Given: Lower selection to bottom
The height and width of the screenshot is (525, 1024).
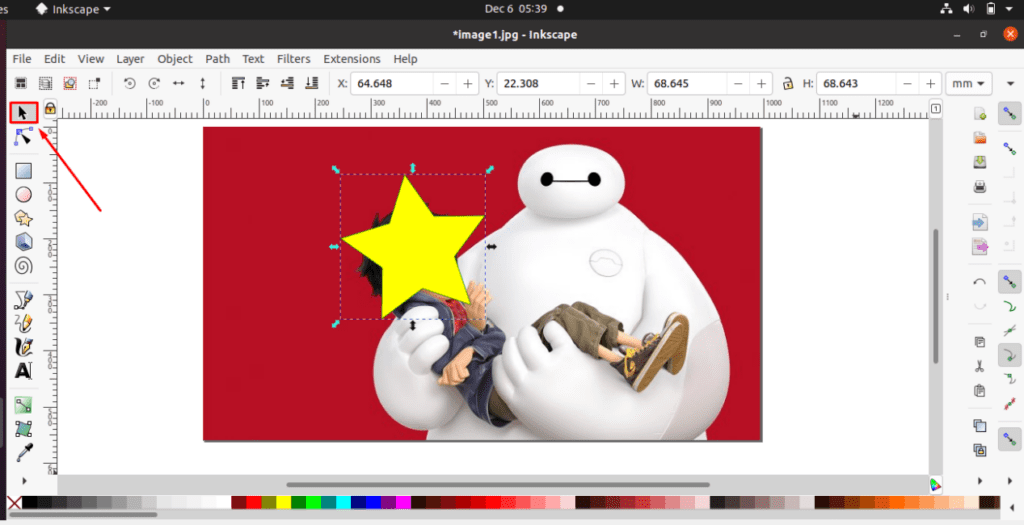Looking at the screenshot, I should (x=312, y=84).
